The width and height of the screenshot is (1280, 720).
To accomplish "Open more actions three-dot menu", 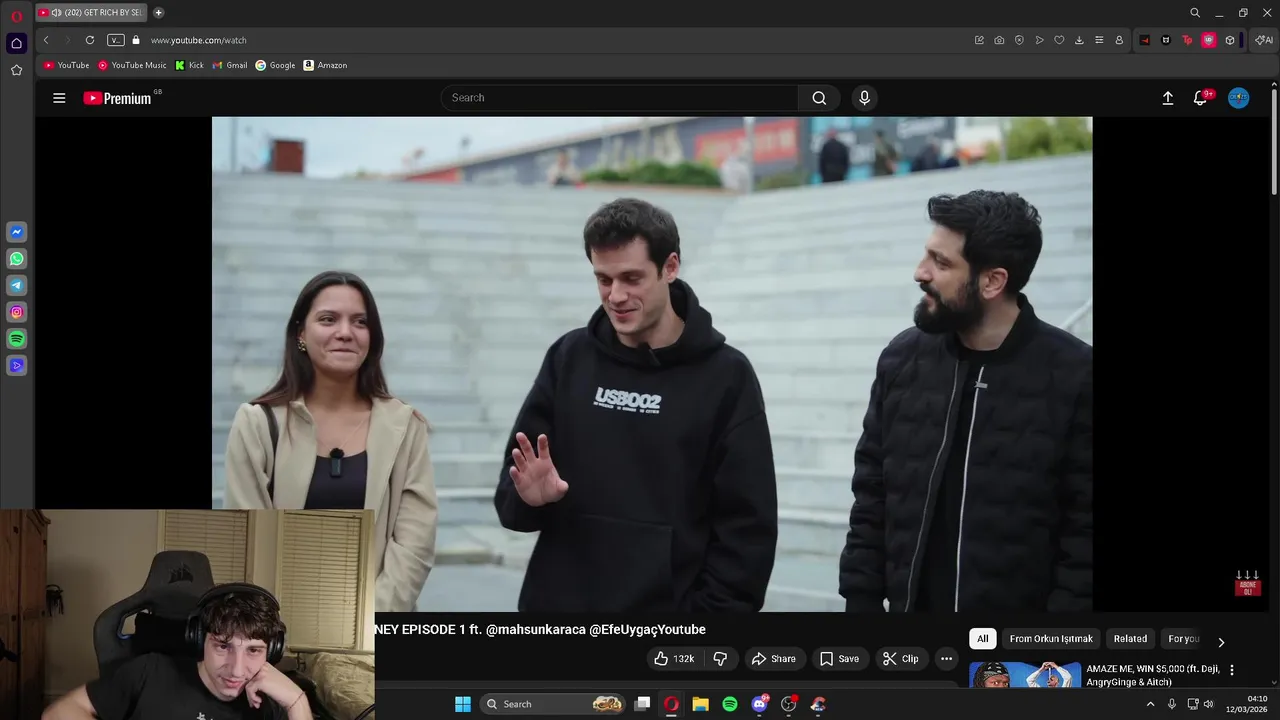I will pyautogui.click(x=946, y=659).
